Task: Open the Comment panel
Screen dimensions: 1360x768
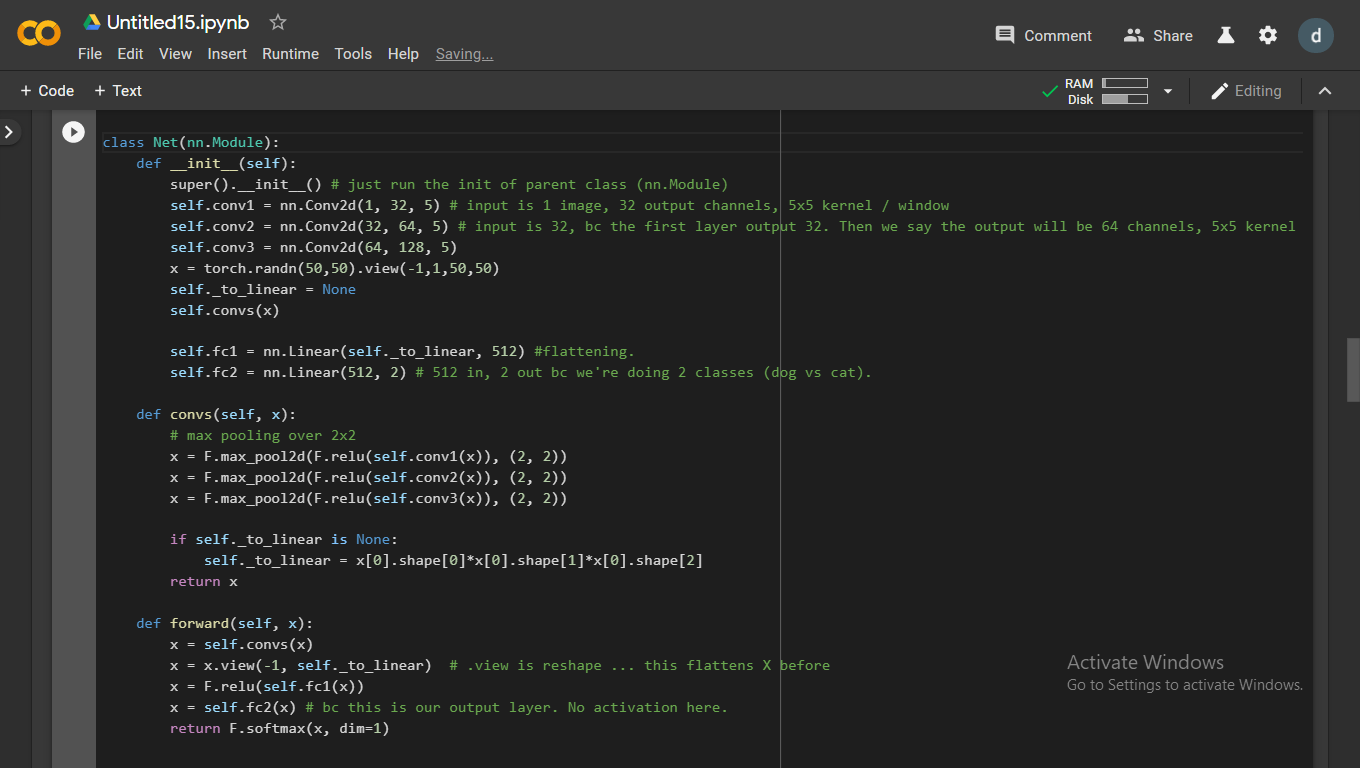Action: 1043,35
